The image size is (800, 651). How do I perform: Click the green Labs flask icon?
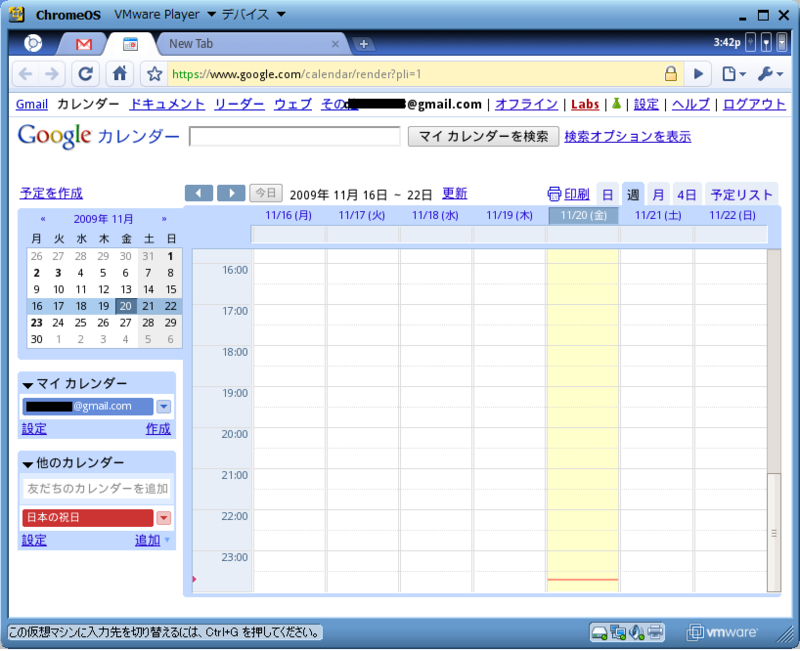(x=616, y=104)
